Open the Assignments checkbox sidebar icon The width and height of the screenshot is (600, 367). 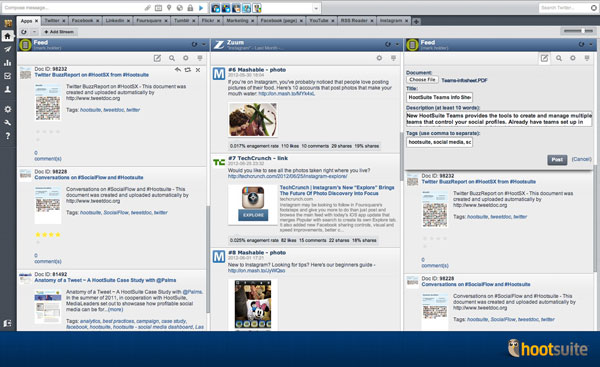[x=7, y=76]
